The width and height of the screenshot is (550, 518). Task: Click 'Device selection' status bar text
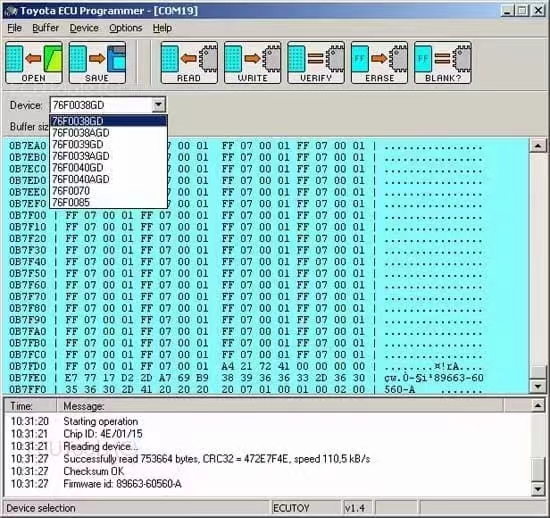[41, 508]
